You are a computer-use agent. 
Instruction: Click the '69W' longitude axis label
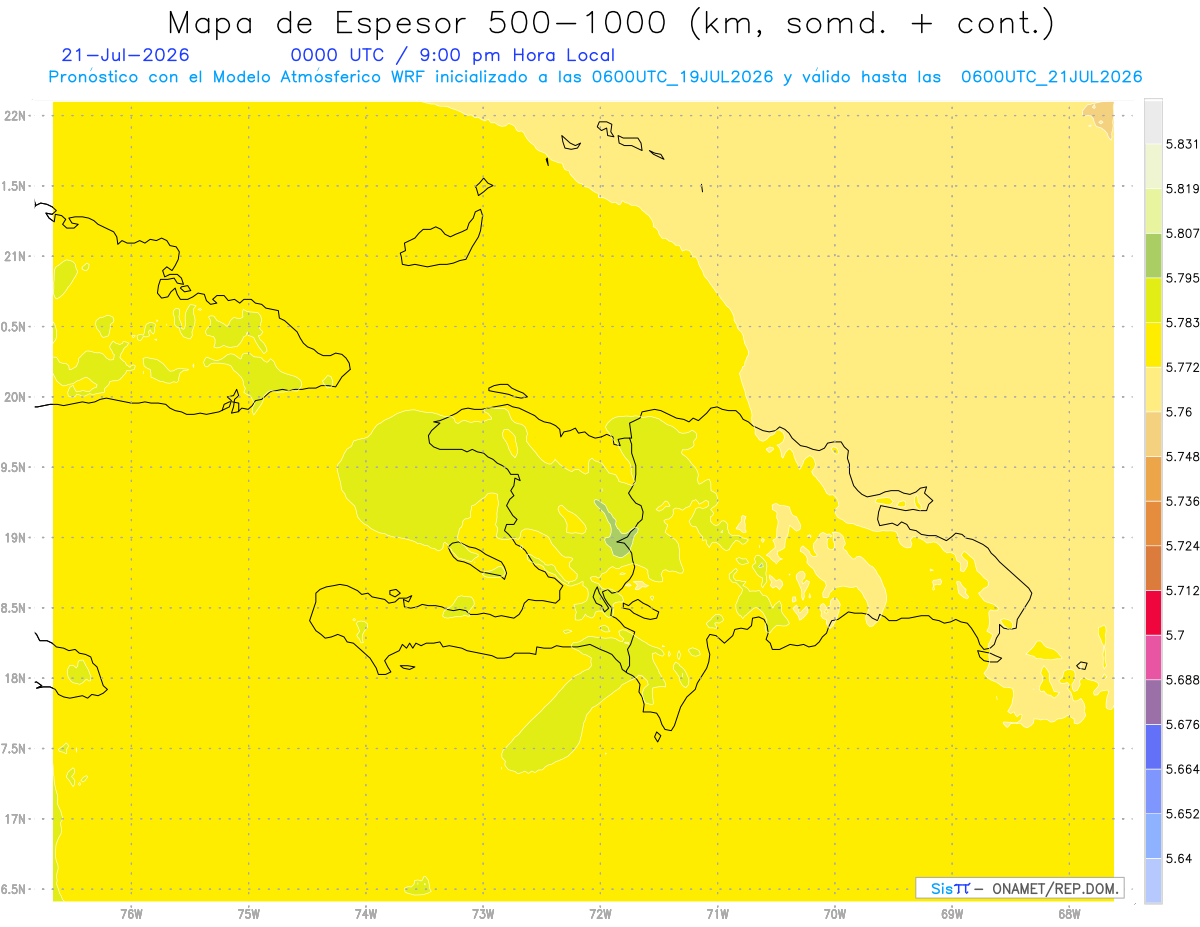click(952, 914)
